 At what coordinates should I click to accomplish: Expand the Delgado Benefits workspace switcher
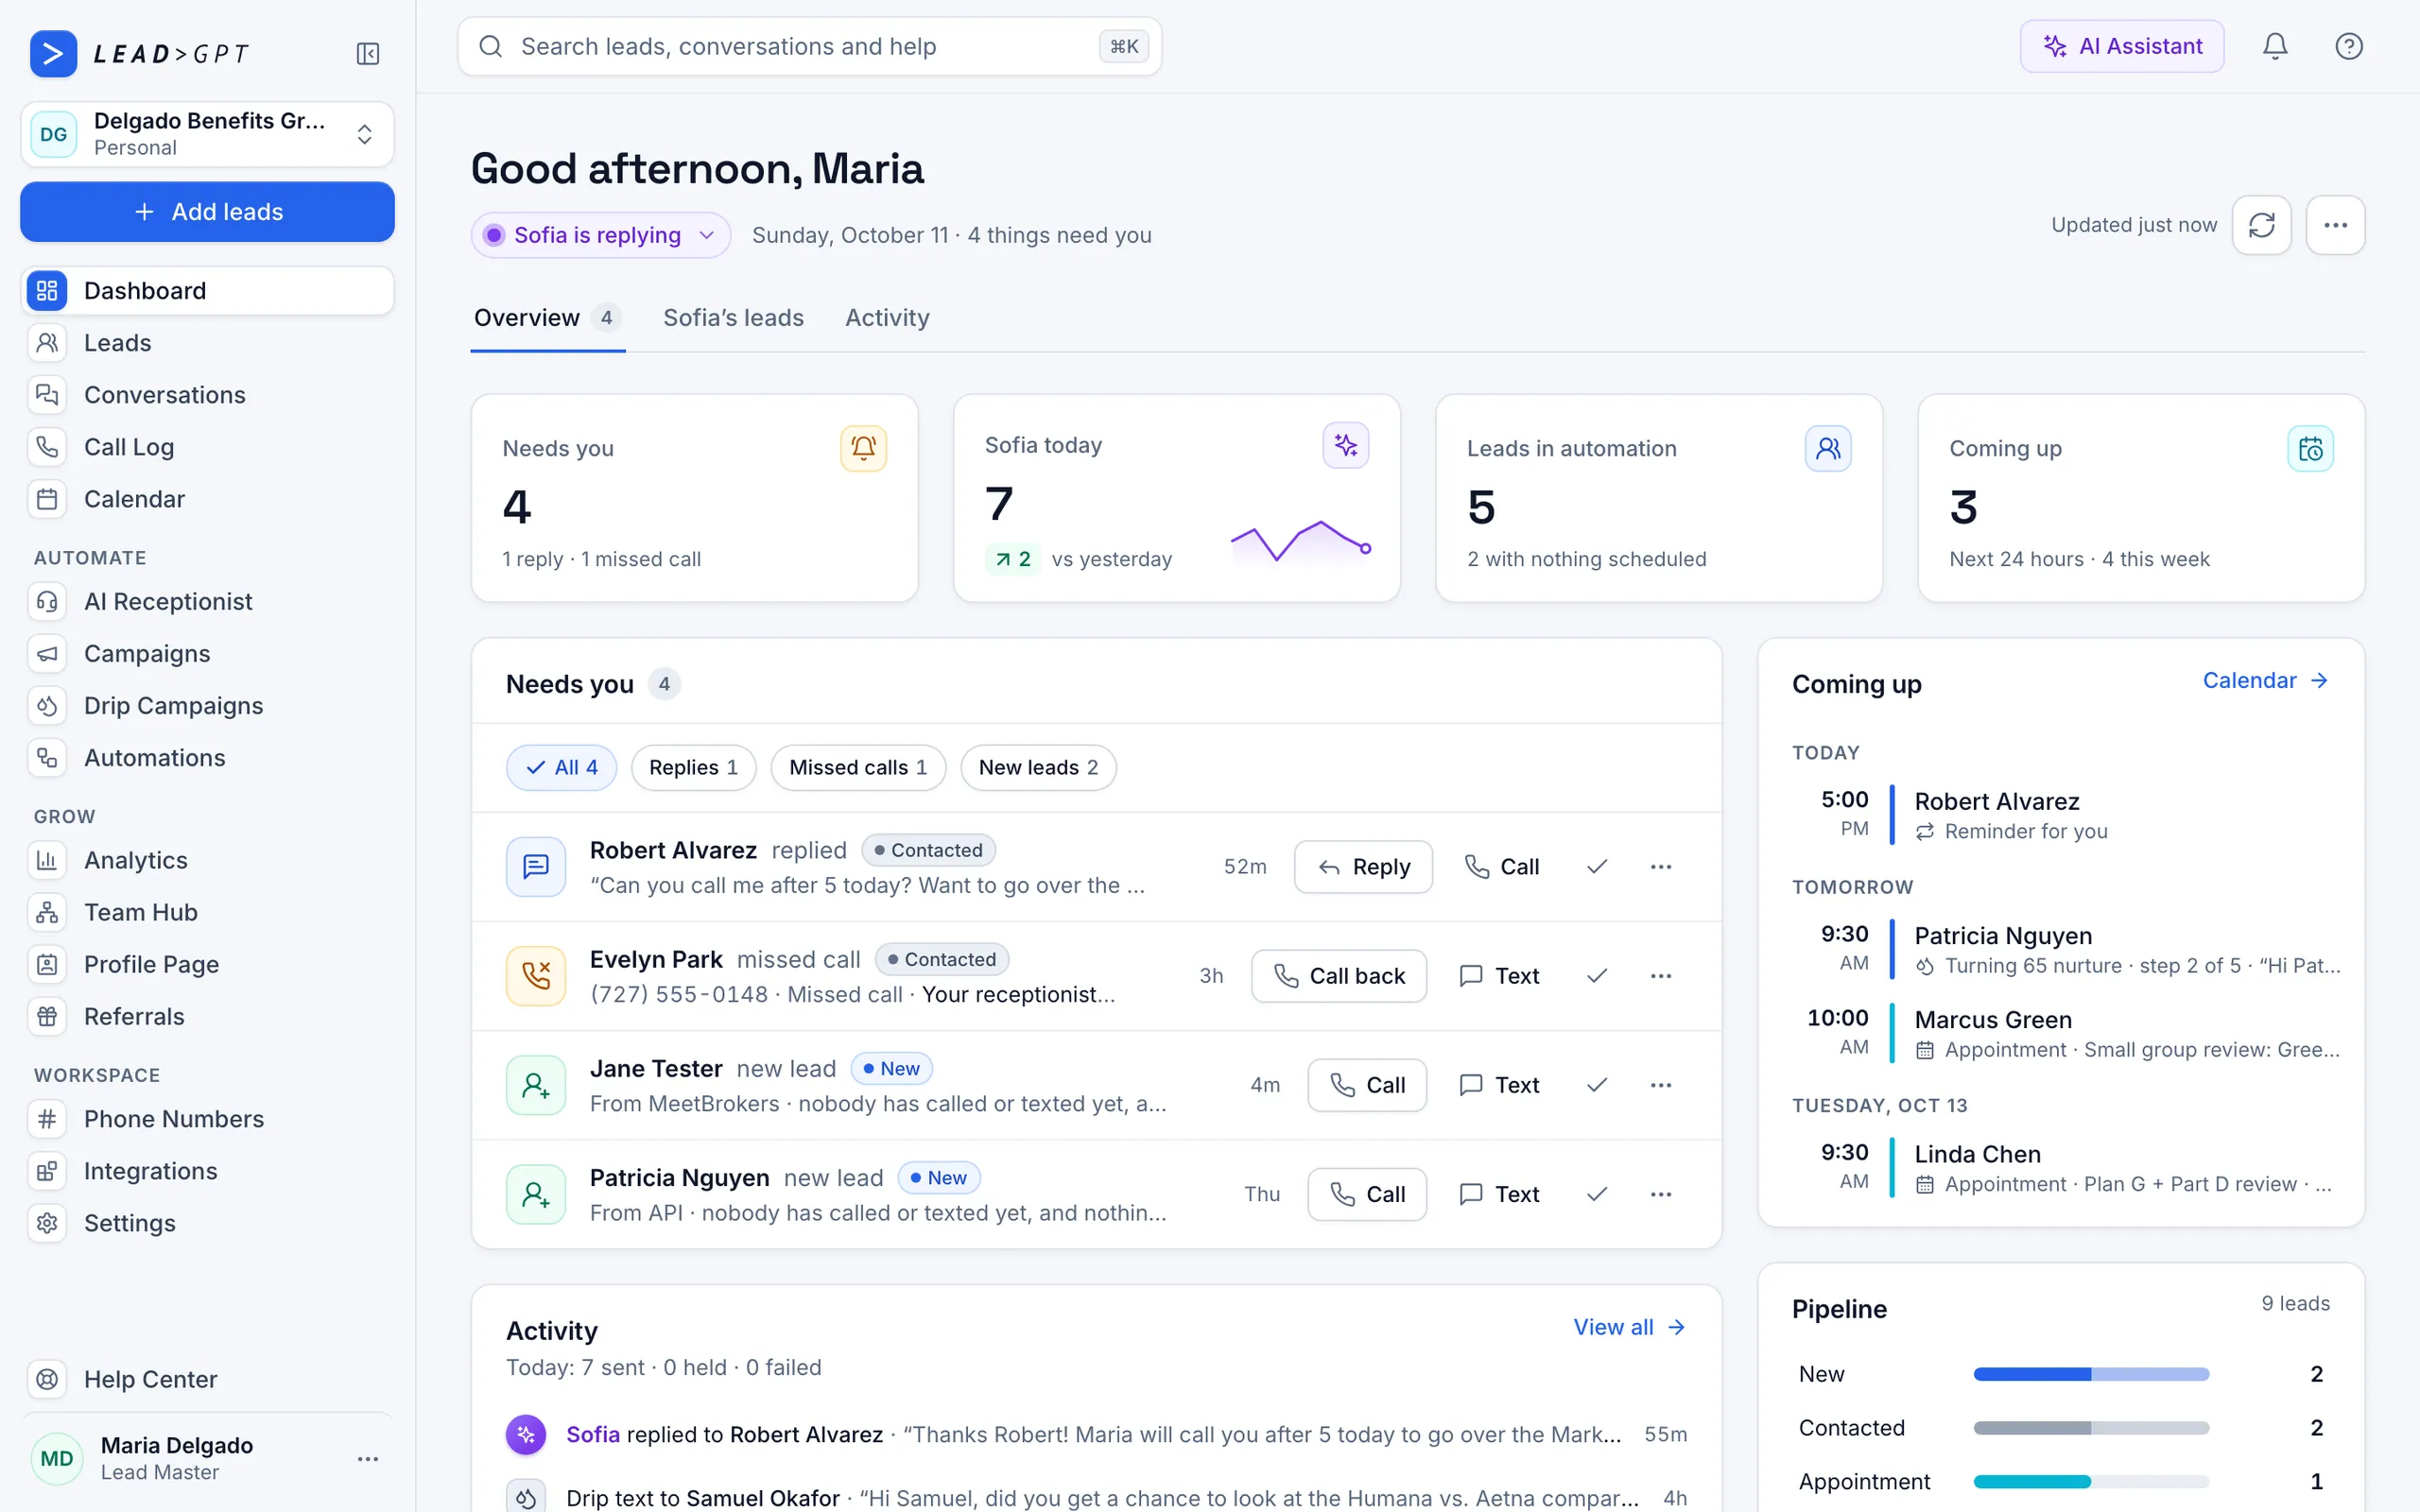[207, 134]
